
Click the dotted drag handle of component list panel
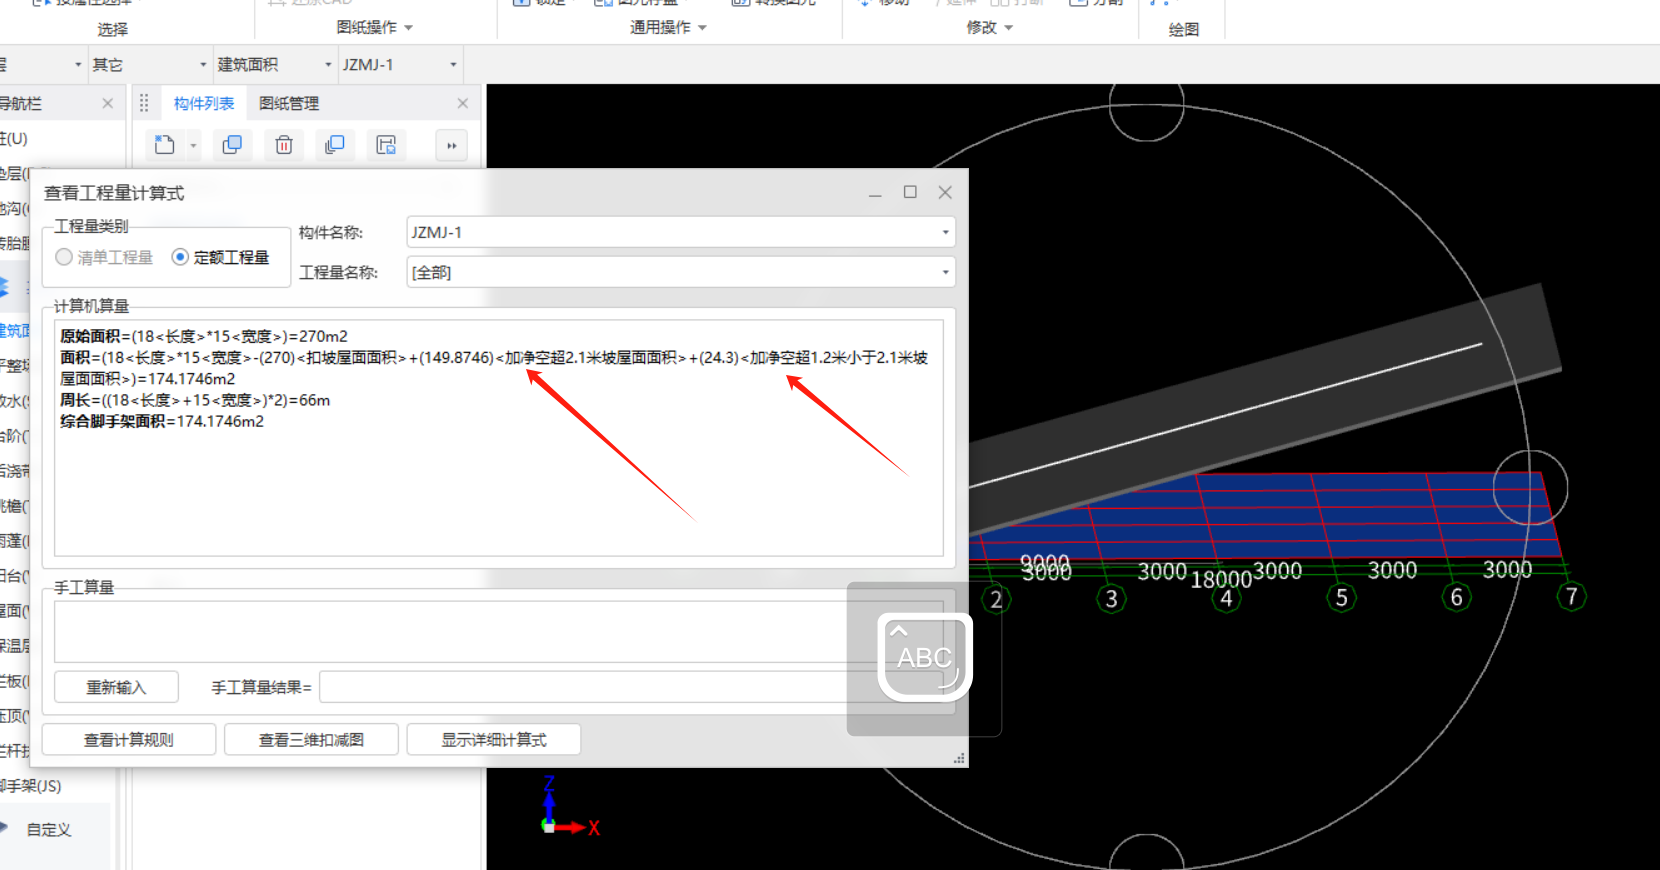click(x=144, y=103)
